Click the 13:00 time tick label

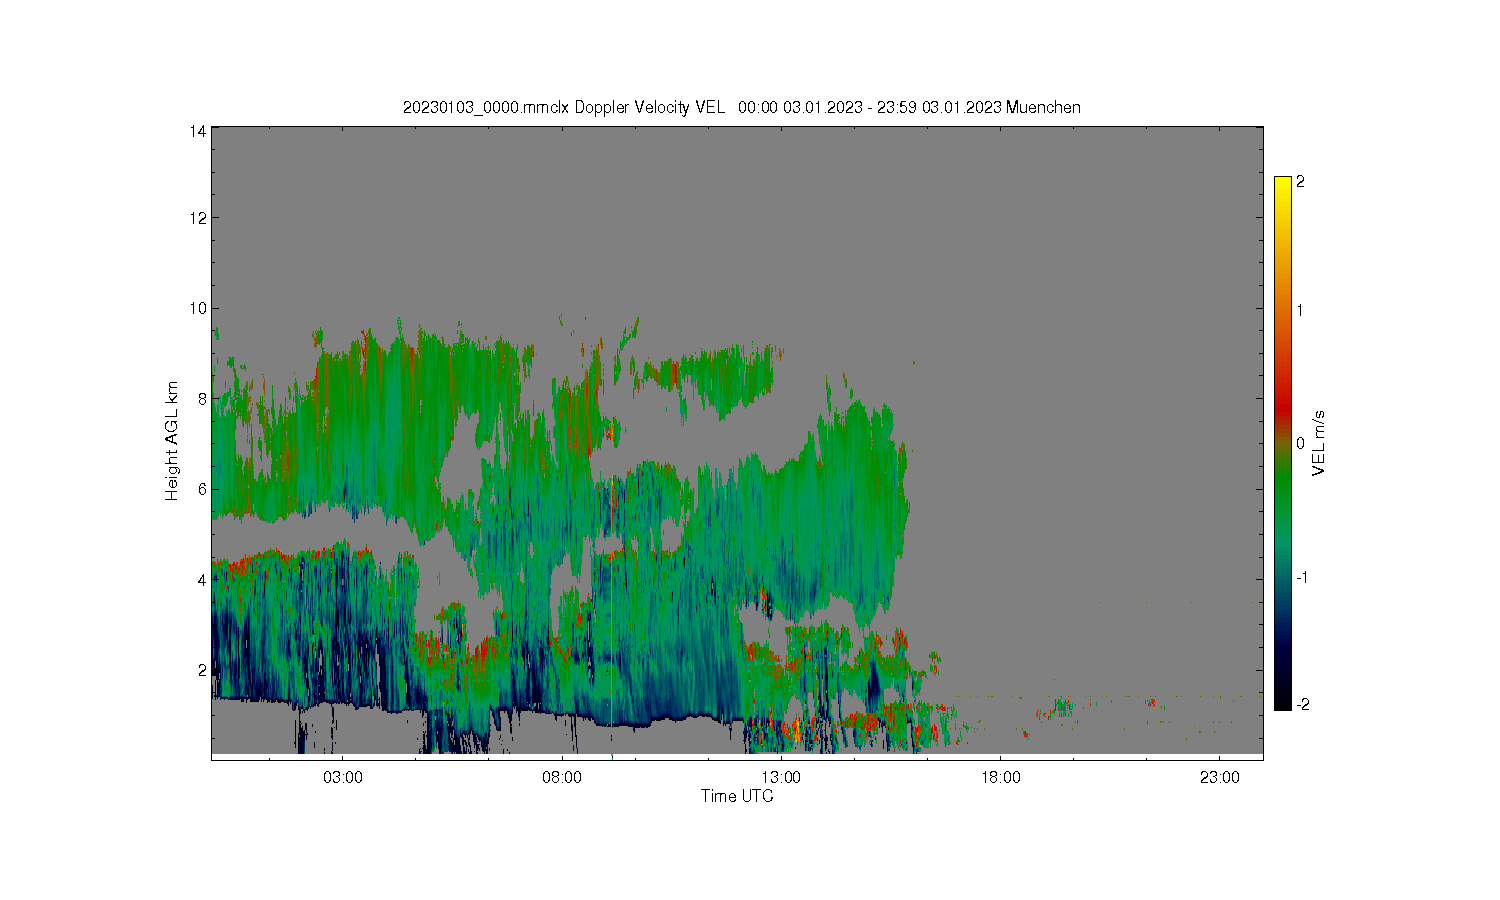point(781,777)
